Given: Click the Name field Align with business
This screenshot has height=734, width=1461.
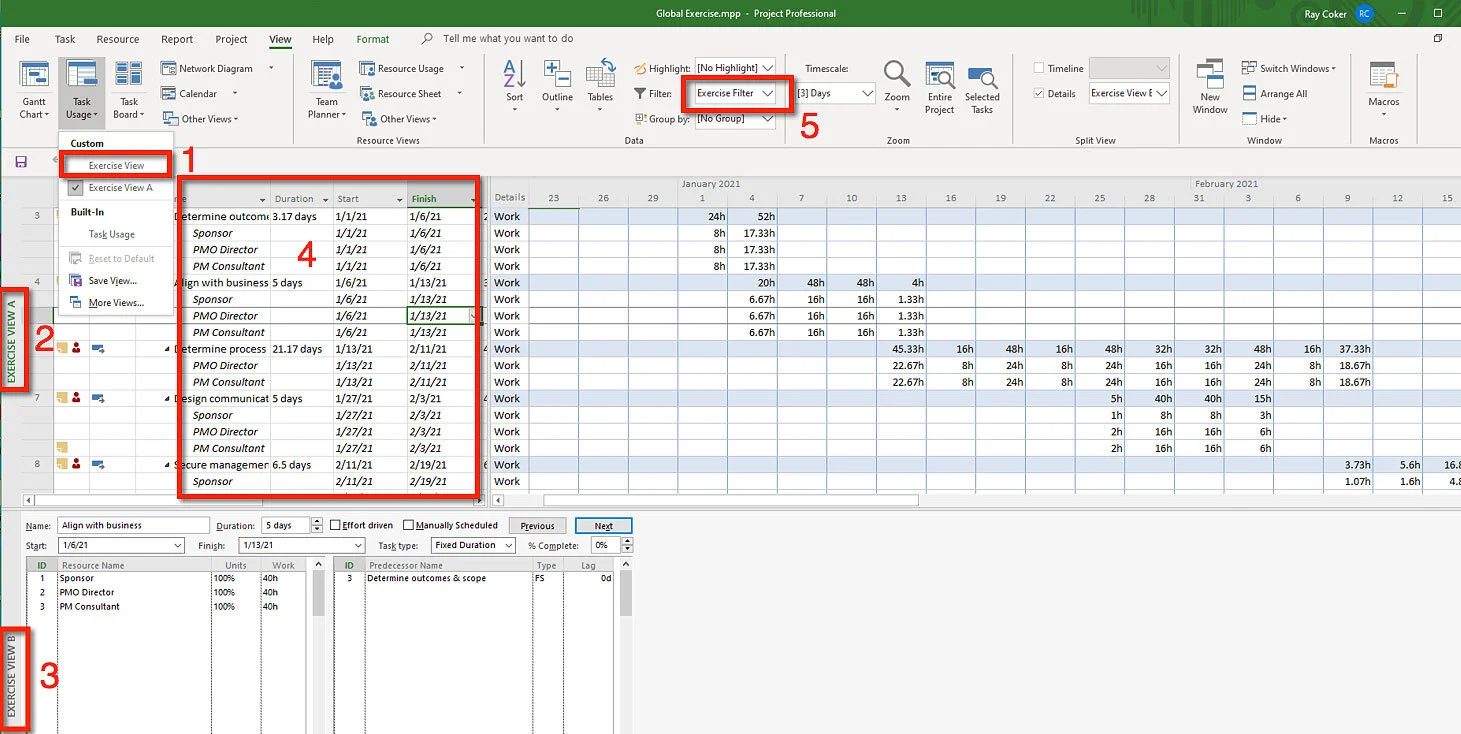Looking at the screenshot, I should click(x=133, y=525).
